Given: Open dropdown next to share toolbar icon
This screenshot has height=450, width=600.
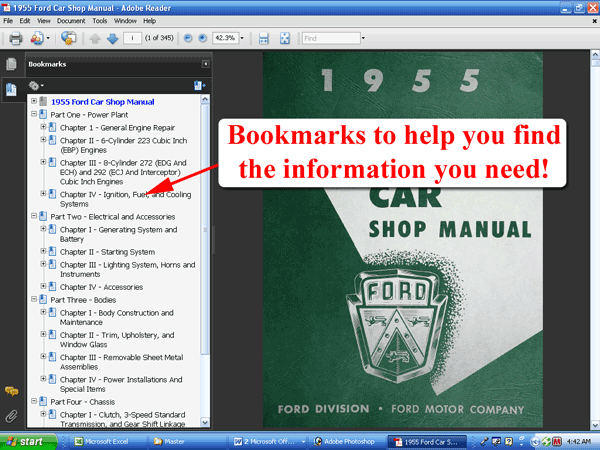Looking at the screenshot, I should pos(48,38).
